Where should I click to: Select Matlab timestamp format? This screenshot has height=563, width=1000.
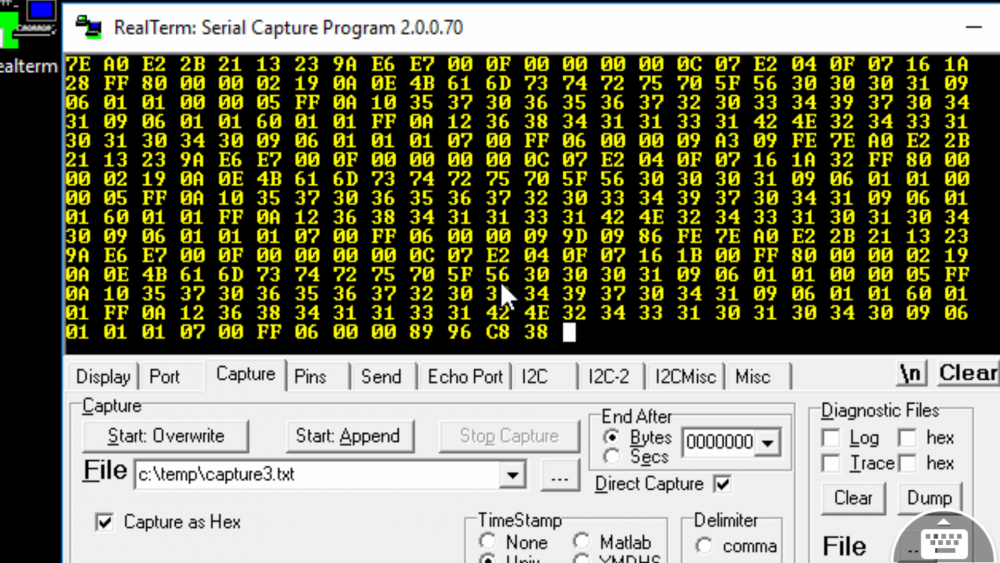tap(581, 542)
